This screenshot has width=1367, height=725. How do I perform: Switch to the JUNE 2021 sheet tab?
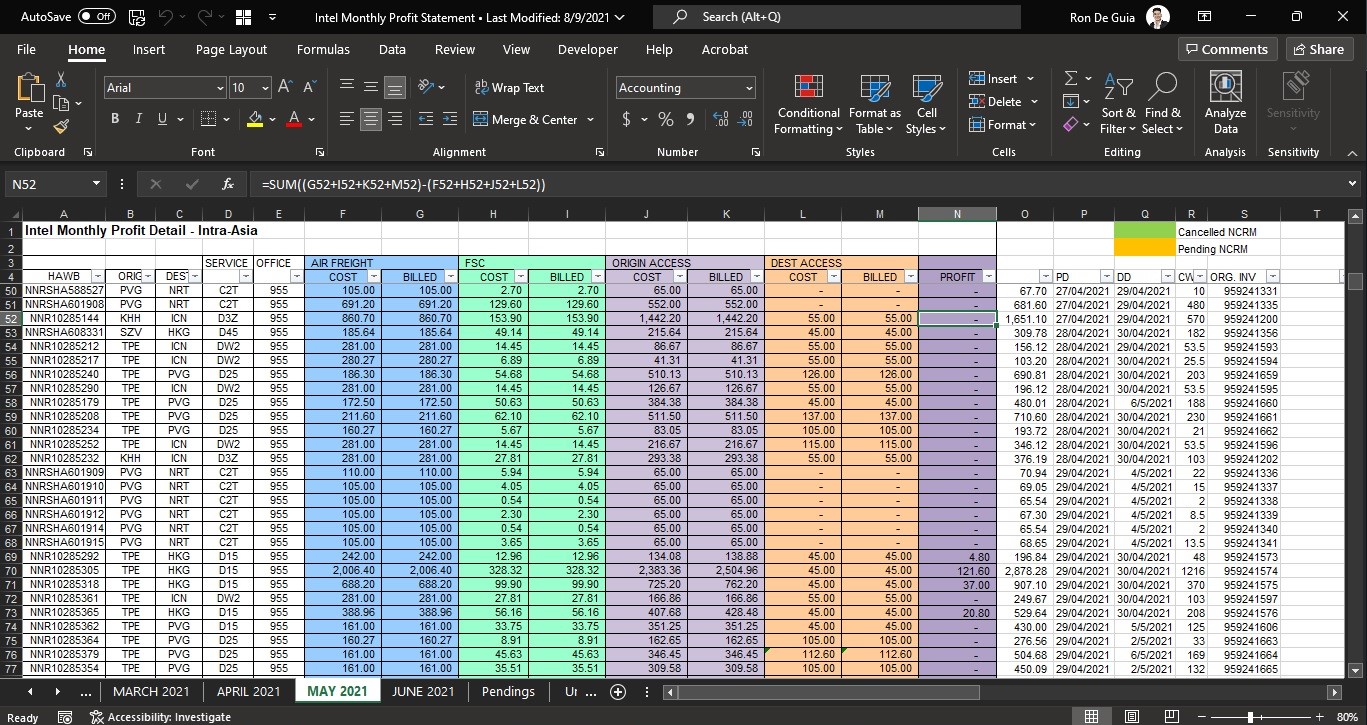(x=423, y=691)
